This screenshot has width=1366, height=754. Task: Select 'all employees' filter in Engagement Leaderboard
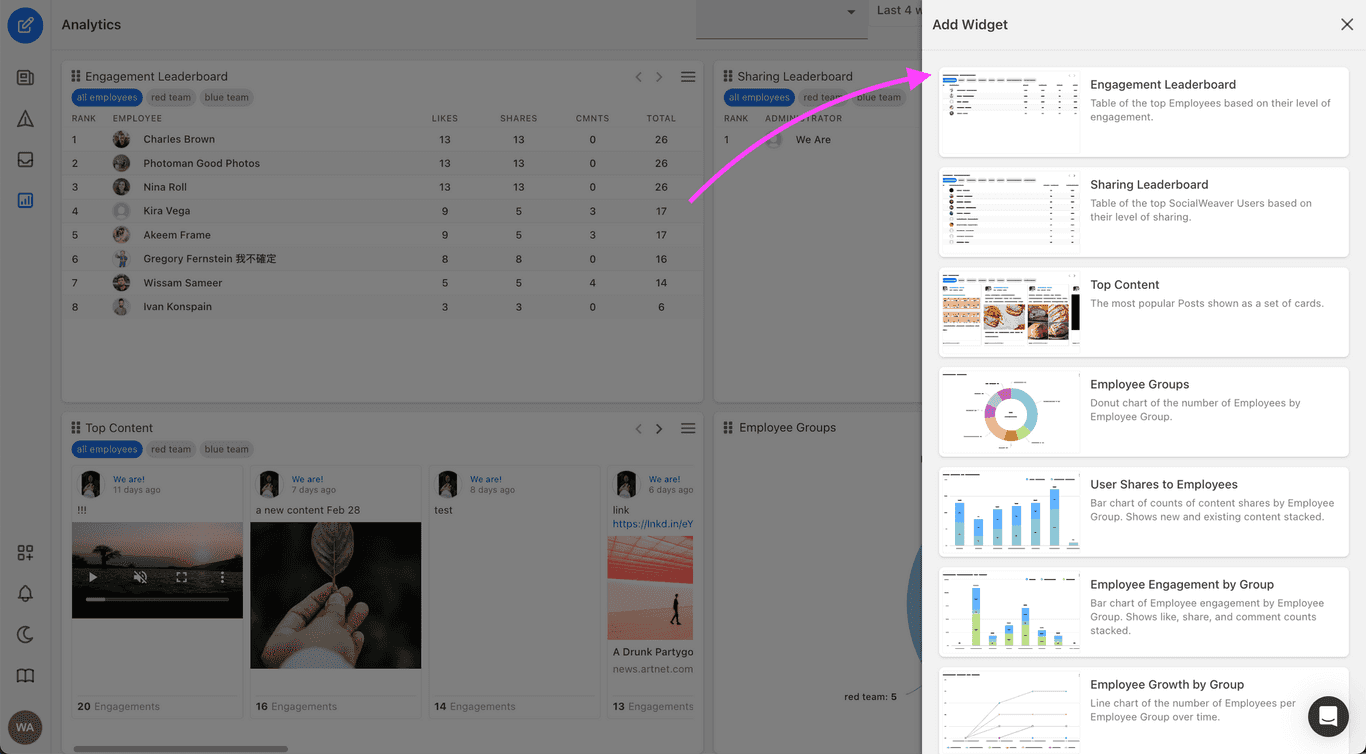click(107, 98)
